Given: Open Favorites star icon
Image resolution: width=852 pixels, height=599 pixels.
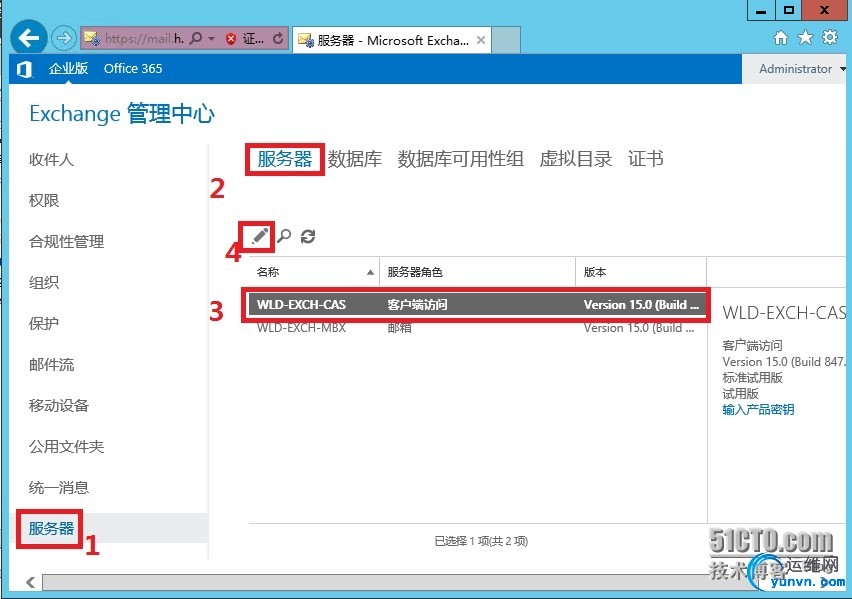Looking at the screenshot, I should [805, 38].
